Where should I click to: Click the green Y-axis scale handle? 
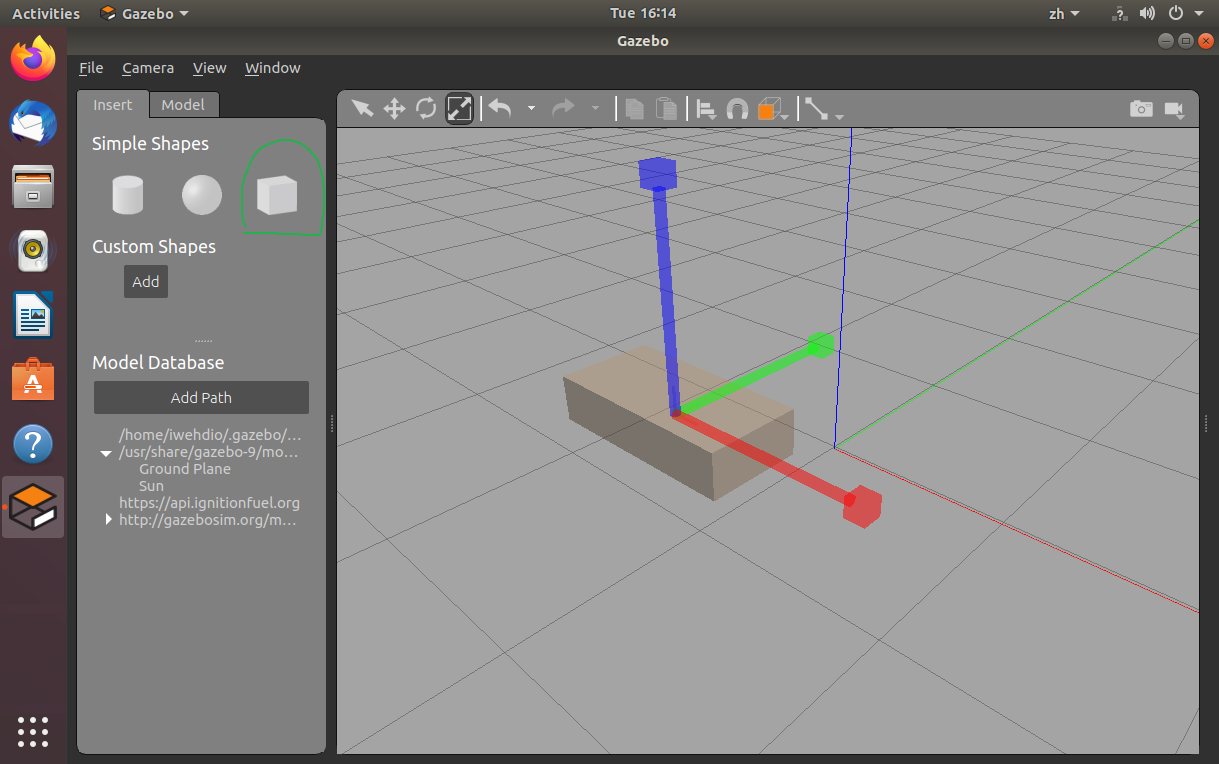tap(820, 345)
